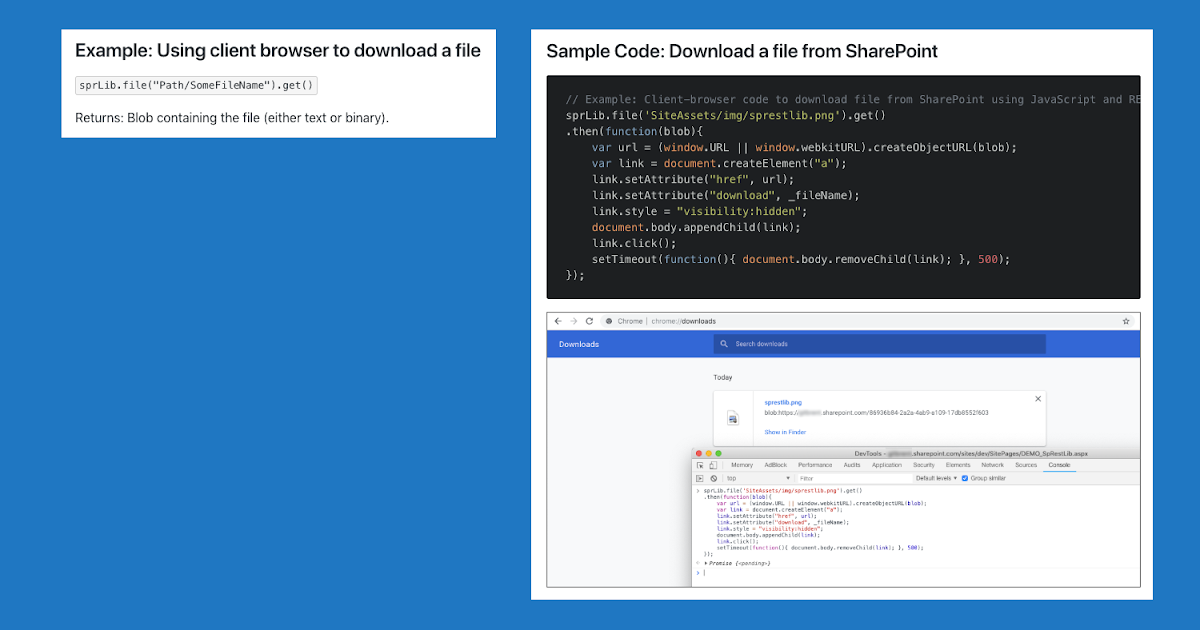Click 'Returns: Blob containing the file' text
This screenshot has height=630, width=1200.
[232, 118]
